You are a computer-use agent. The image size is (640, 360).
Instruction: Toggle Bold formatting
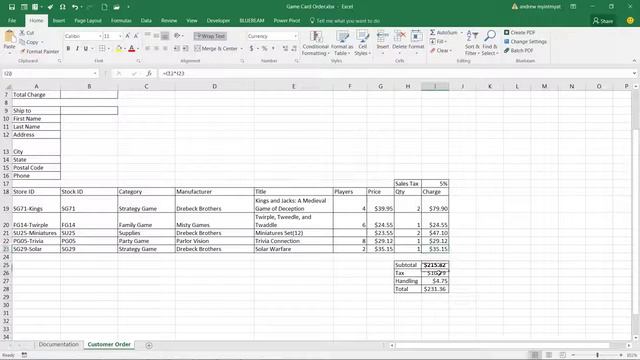click(68, 49)
